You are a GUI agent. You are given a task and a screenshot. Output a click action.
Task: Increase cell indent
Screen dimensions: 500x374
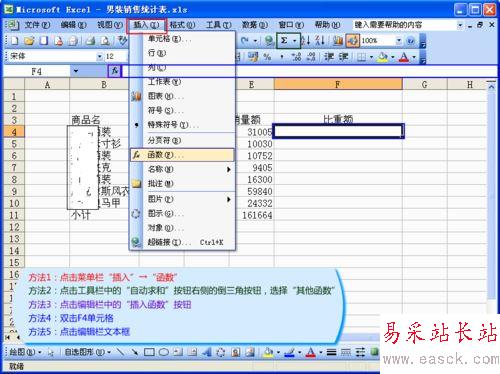(343, 57)
